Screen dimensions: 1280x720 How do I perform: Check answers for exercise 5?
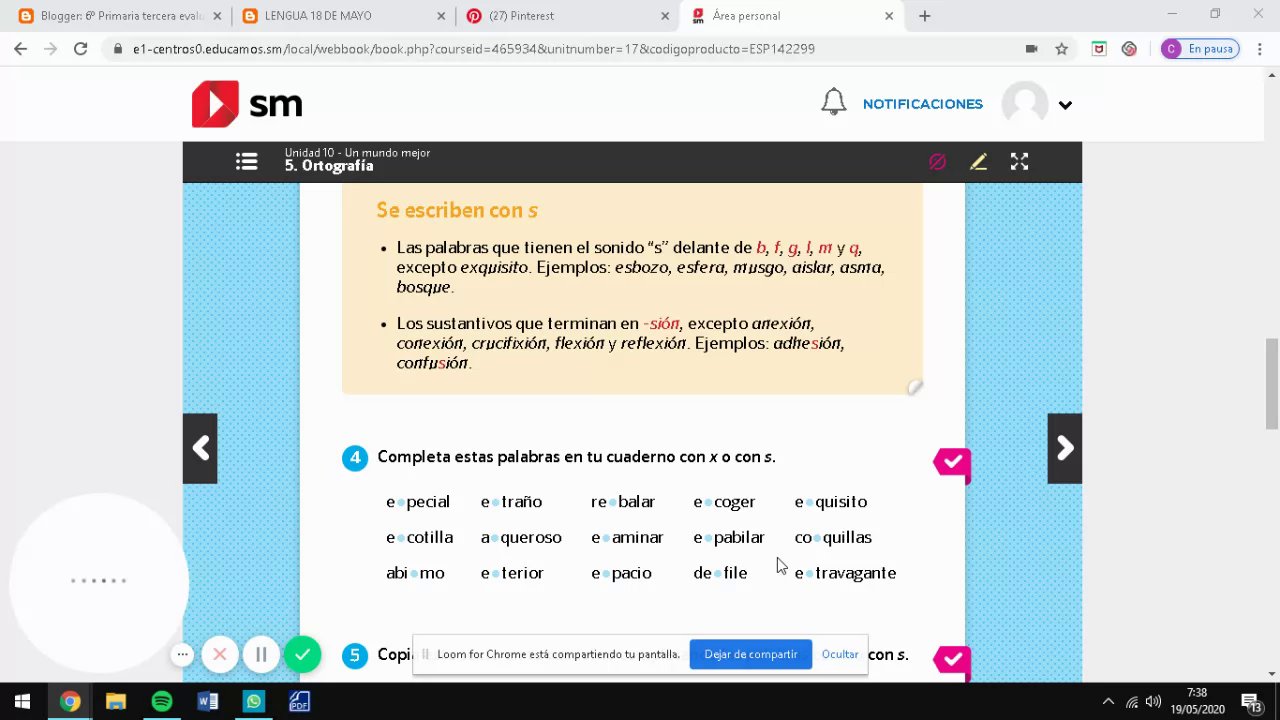click(x=953, y=660)
